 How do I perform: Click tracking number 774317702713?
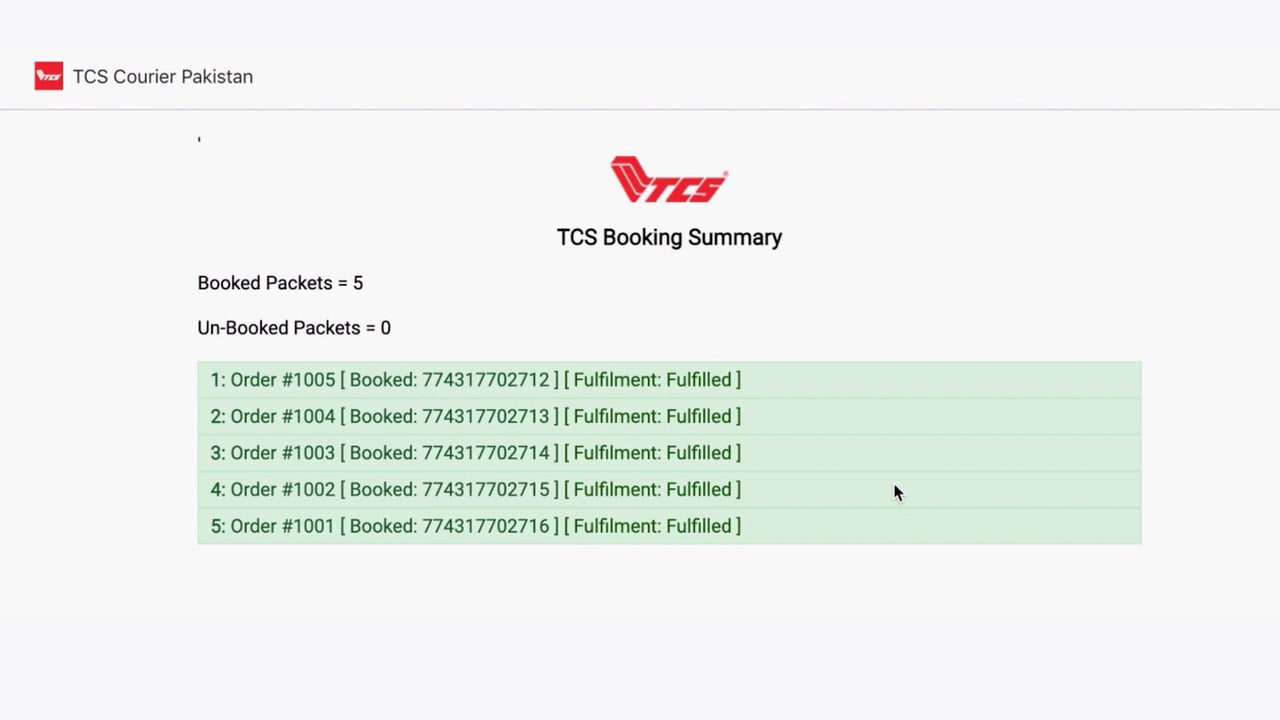tap(486, 416)
